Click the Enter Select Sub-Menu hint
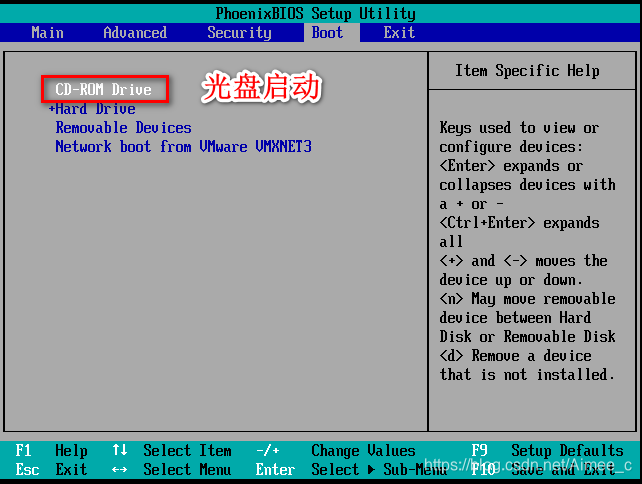 [x=351, y=469]
